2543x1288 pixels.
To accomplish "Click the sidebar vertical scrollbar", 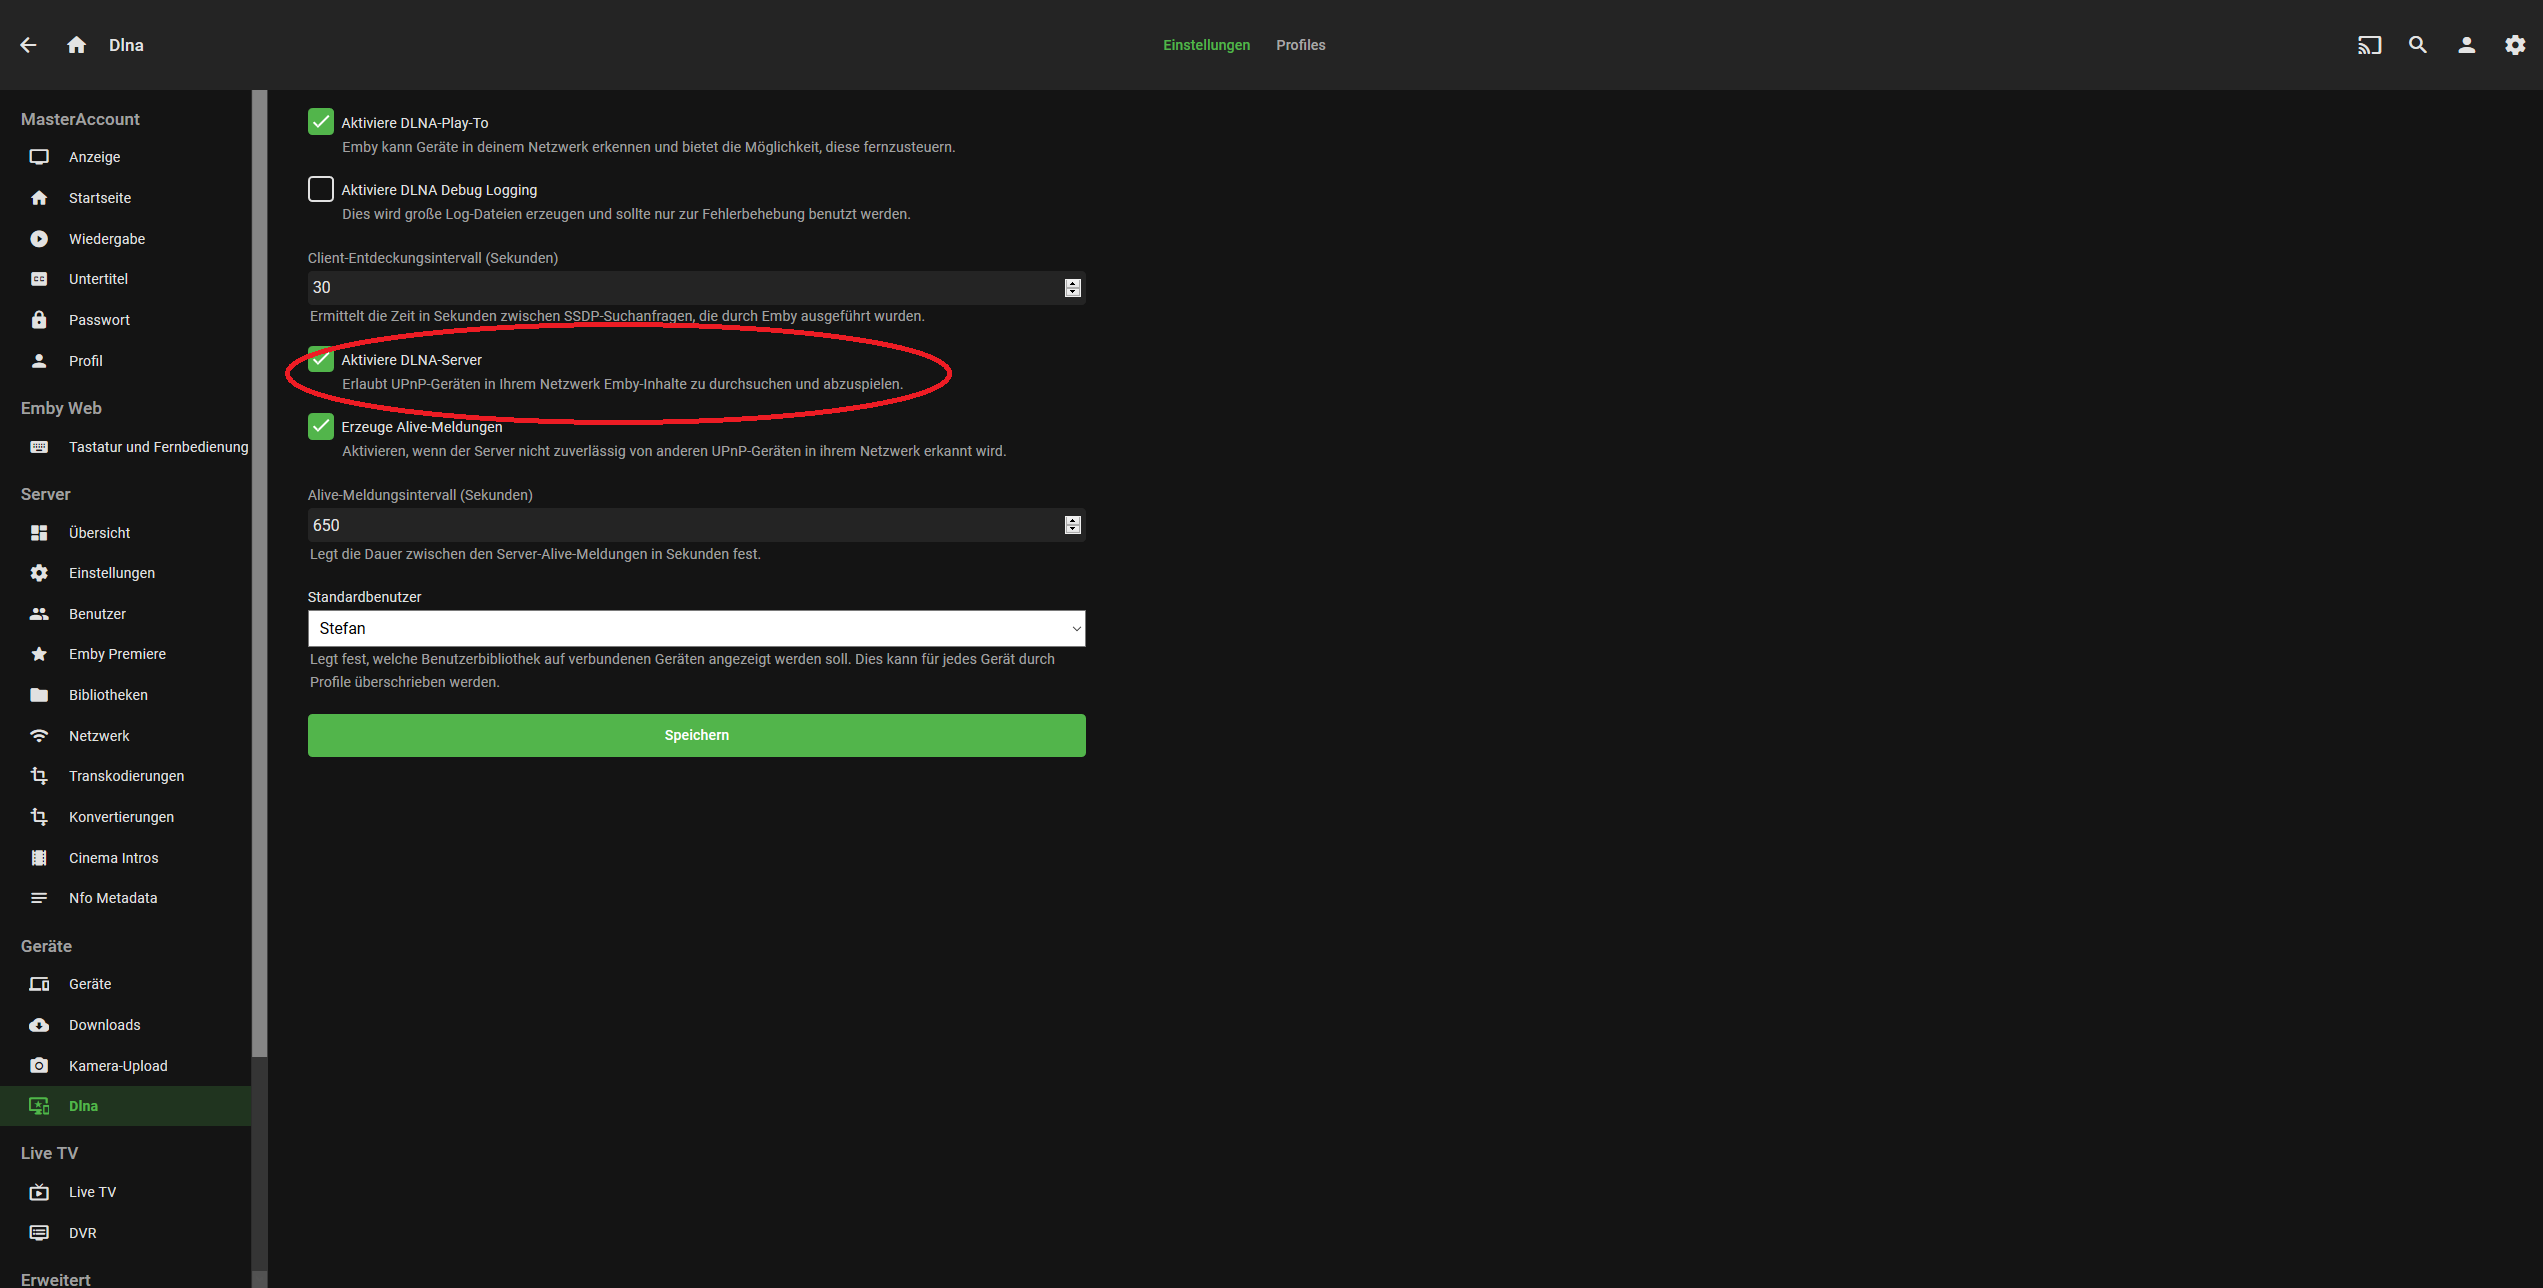I will tap(260, 573).
